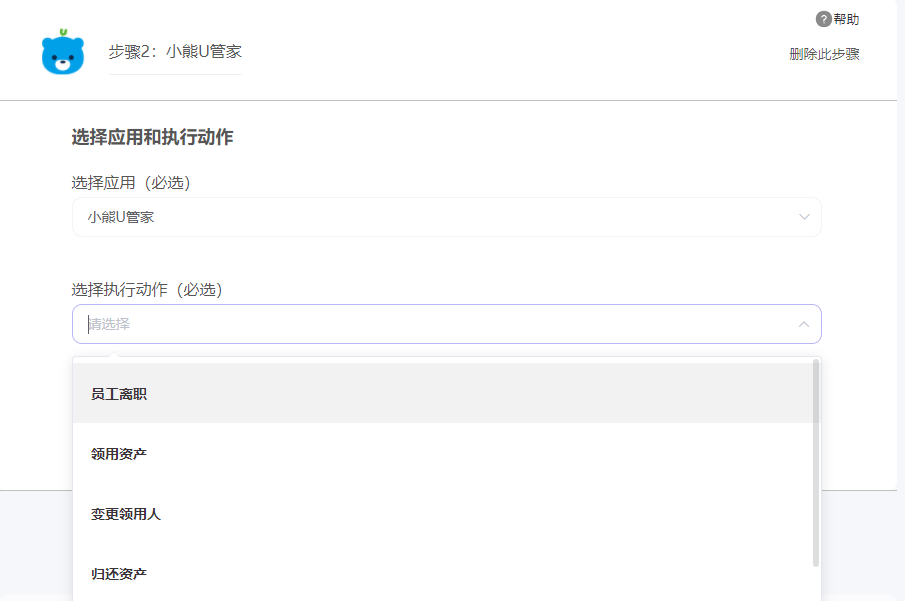
Task: Expand app selector chevron arrow
Action: point(804,217)
